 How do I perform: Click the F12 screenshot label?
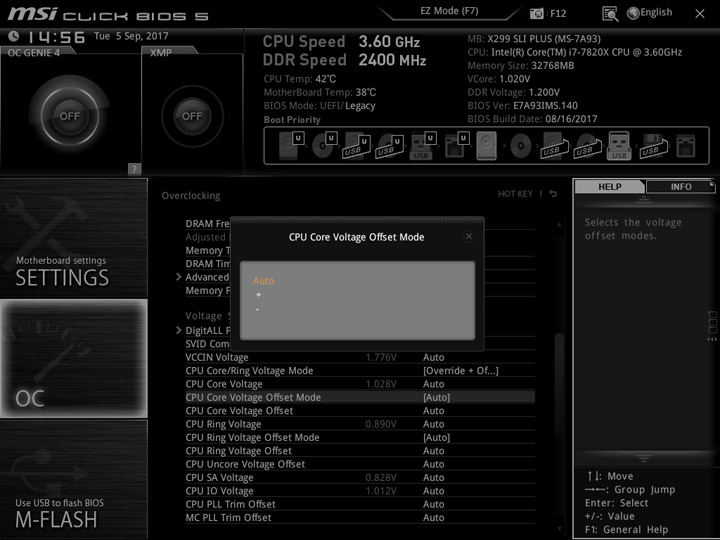[558, 13]
